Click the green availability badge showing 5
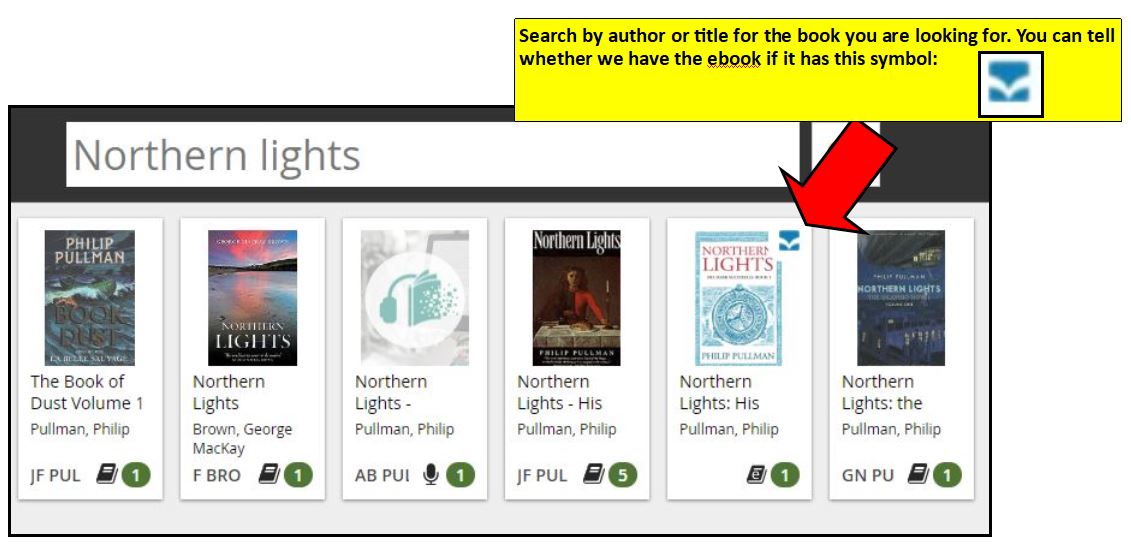 [623, 475]
